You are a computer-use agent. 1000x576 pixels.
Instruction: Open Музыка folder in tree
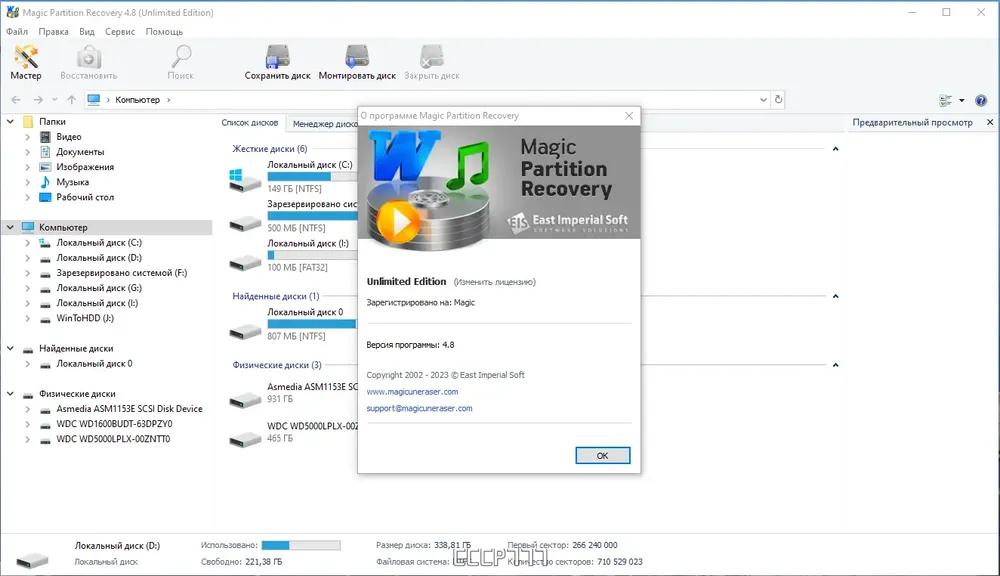point(72,182)
